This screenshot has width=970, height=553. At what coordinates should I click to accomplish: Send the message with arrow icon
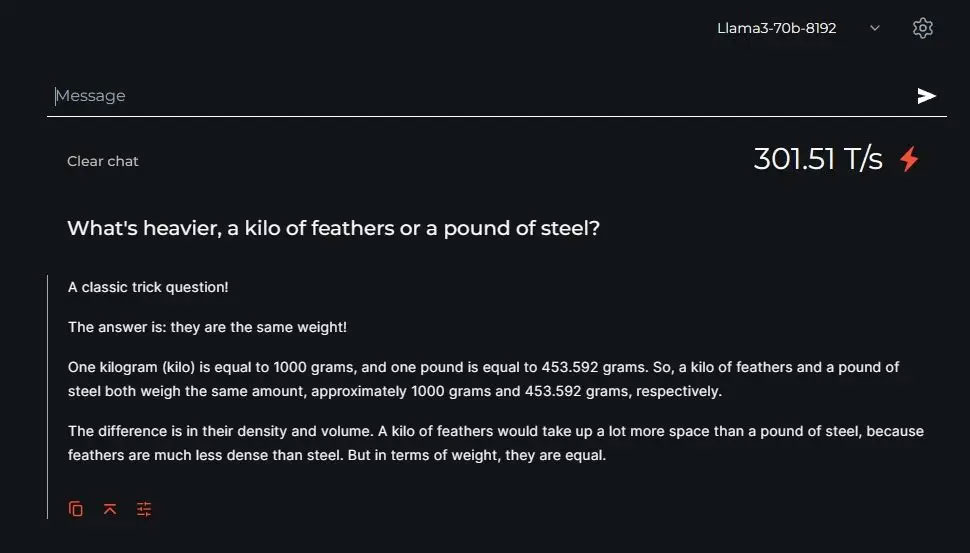pos(926,96)
